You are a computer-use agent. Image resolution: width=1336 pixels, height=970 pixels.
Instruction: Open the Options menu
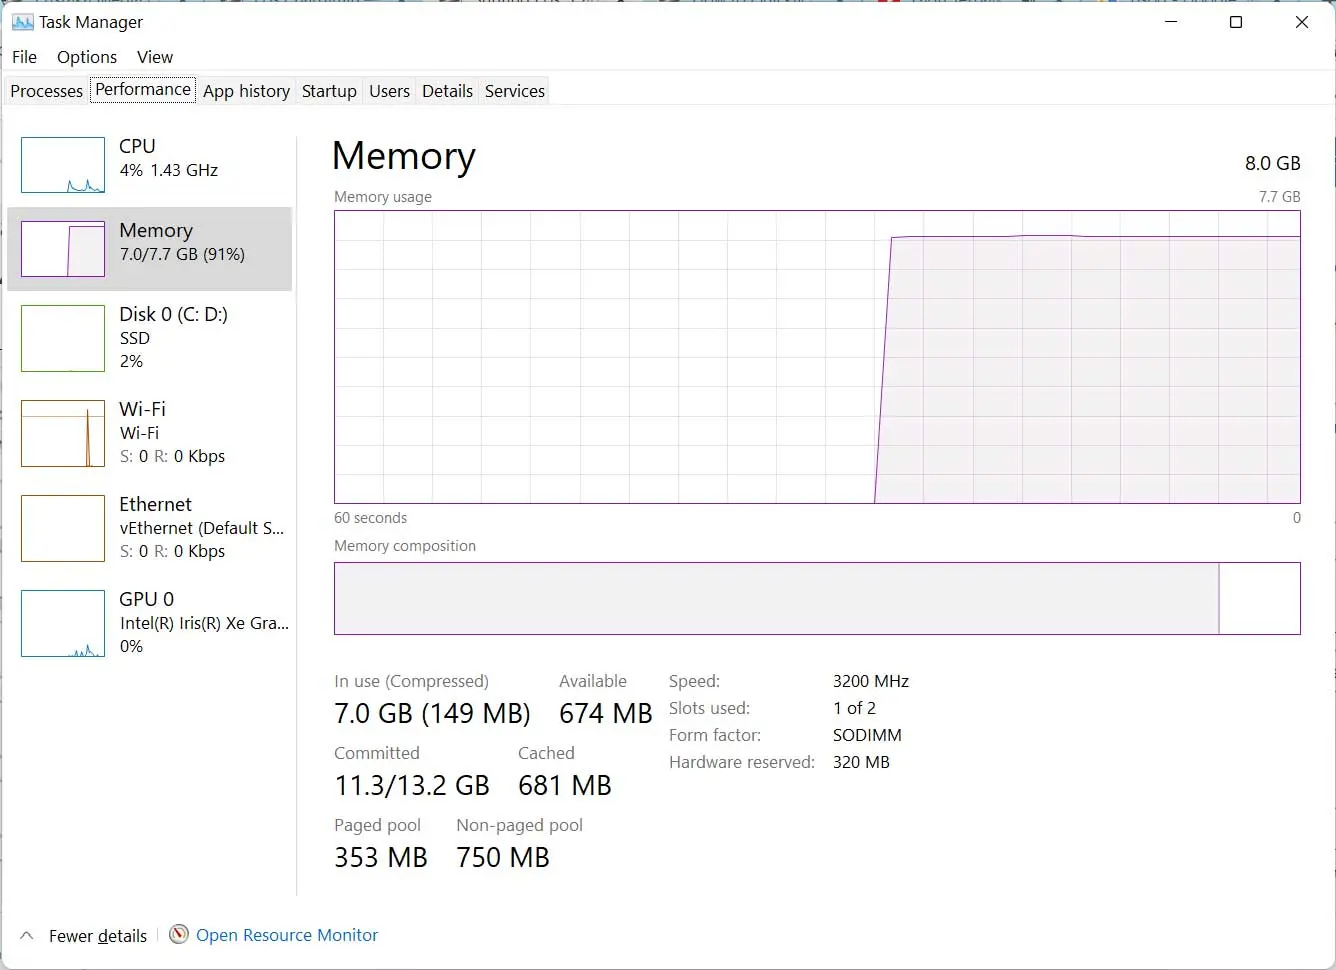[87, 57]
